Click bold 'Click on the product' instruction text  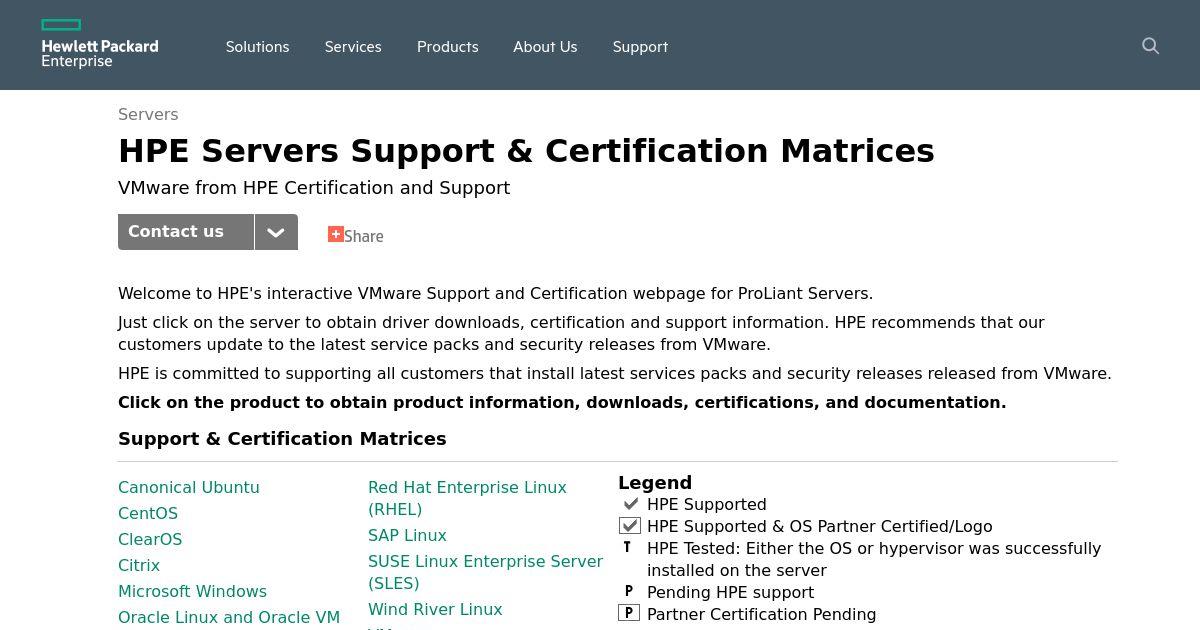(562, 402)
